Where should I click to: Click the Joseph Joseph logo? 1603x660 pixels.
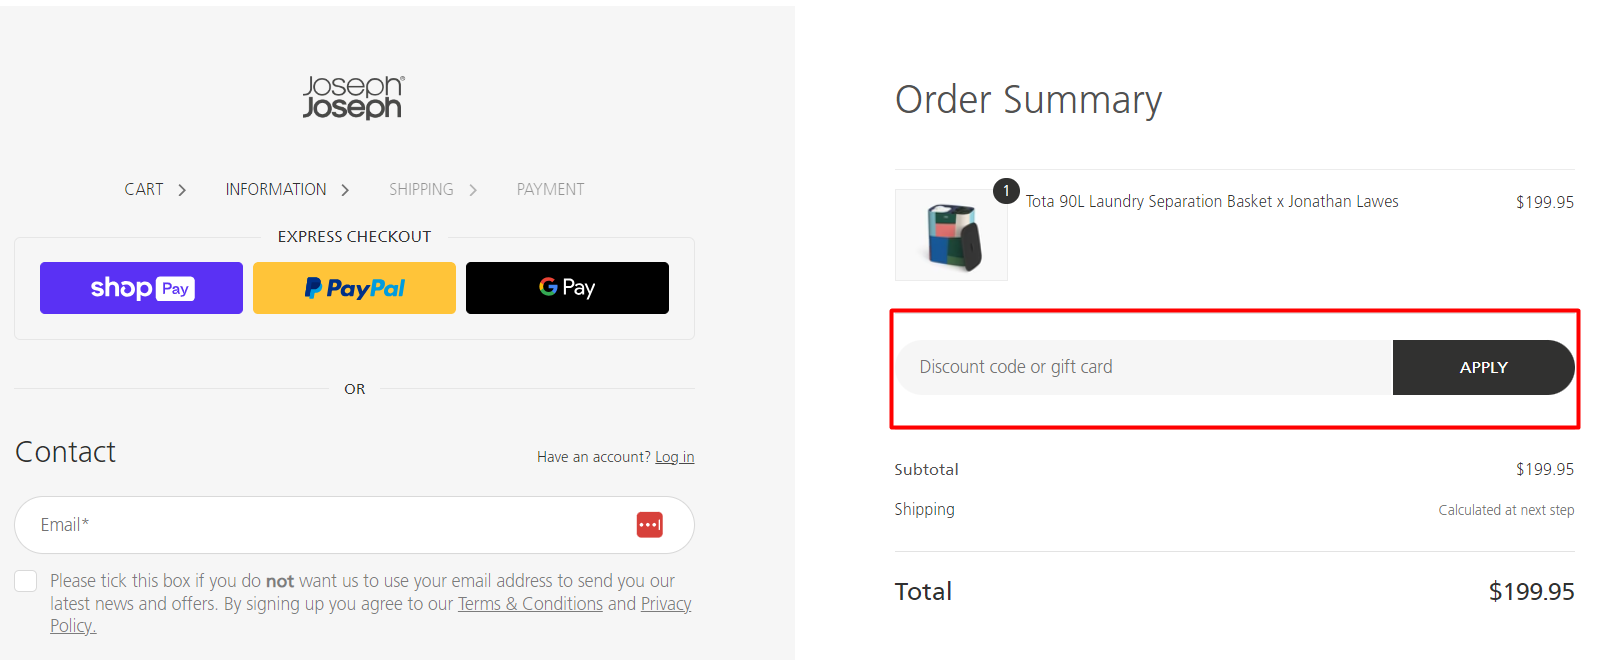point(352,96)
